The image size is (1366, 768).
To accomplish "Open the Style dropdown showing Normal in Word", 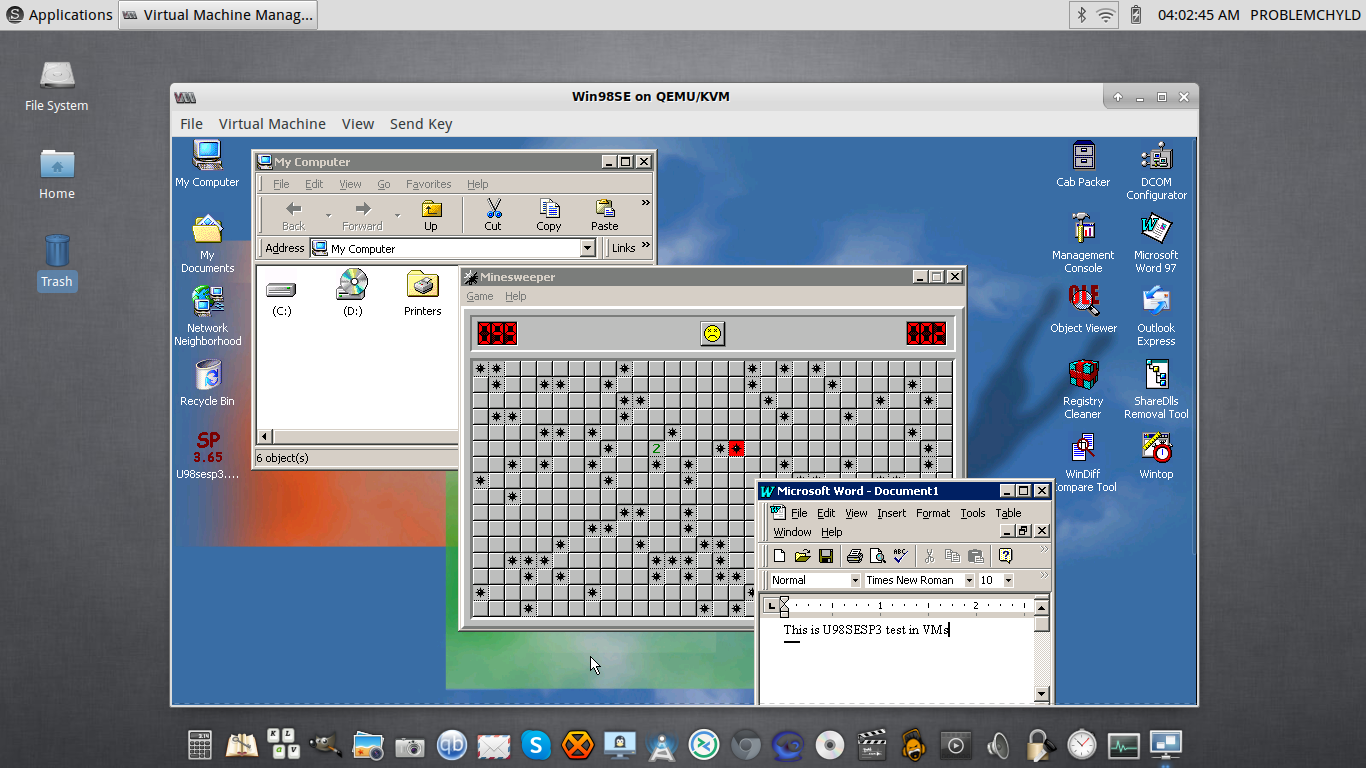I will click(855, 580).
